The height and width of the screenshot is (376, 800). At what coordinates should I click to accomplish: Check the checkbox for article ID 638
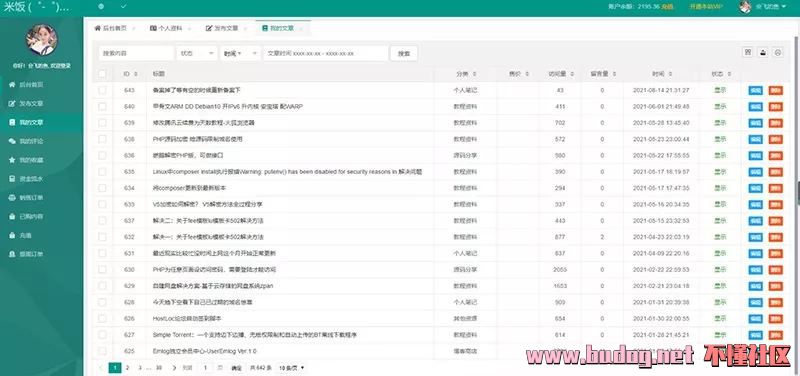103,139
